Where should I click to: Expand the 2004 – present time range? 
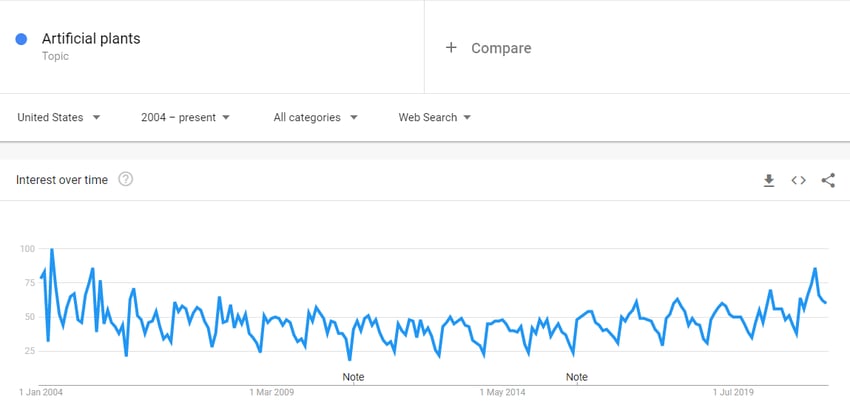tap(185, 117)
